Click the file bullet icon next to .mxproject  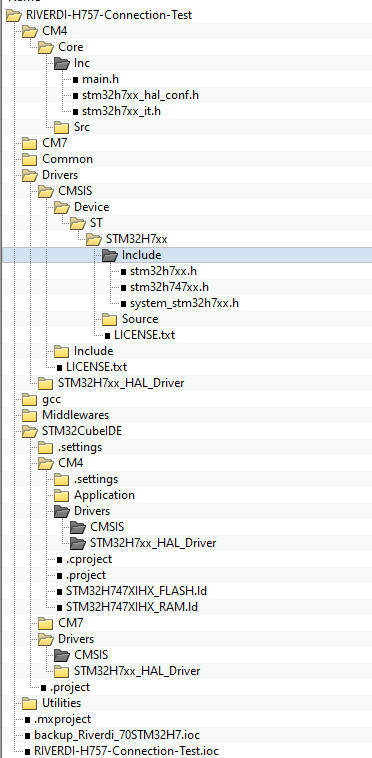28,719
